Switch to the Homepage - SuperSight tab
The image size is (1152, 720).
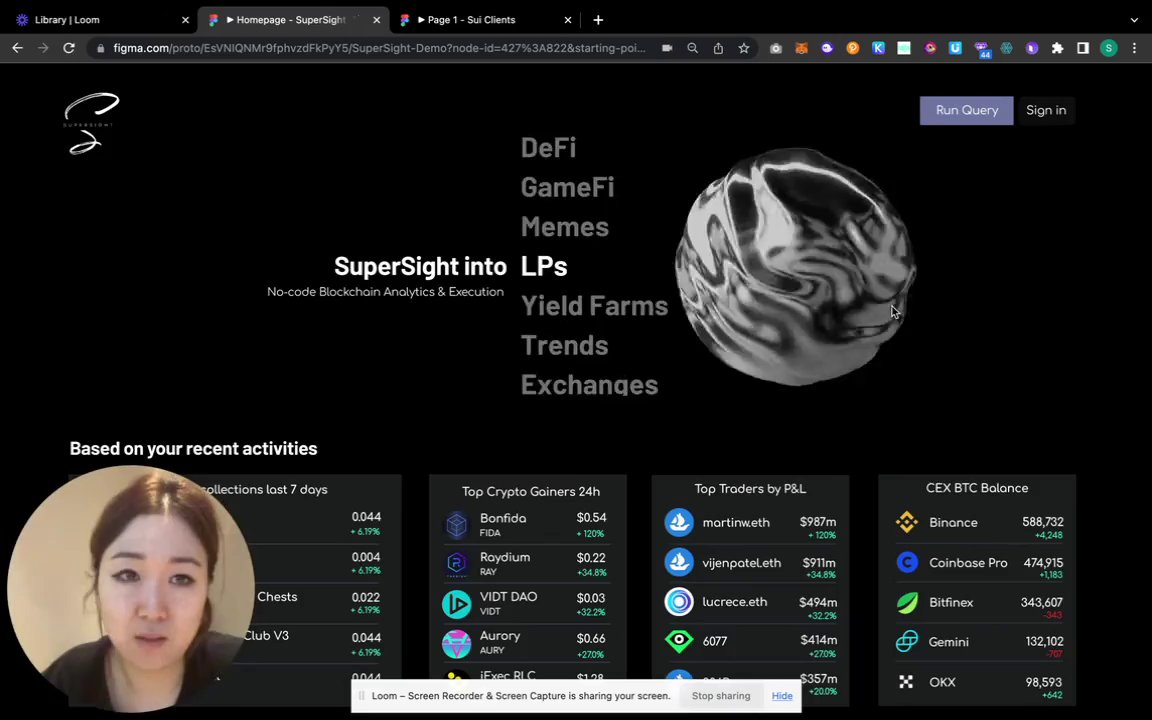[294, 20]
